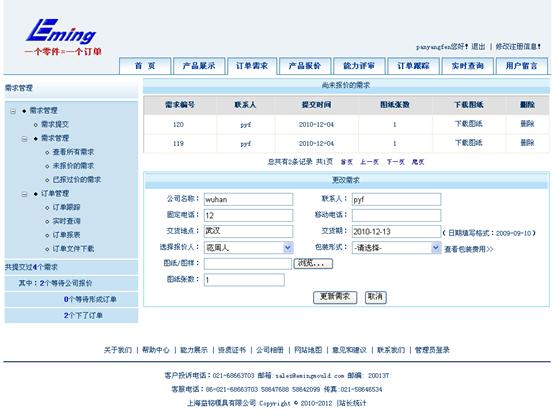Image resolution: width=553 pixels, height=417 pixels.
Task: Select 查看所有需求 in the tree
Action: pyautogui.click(x=73, y=152)
